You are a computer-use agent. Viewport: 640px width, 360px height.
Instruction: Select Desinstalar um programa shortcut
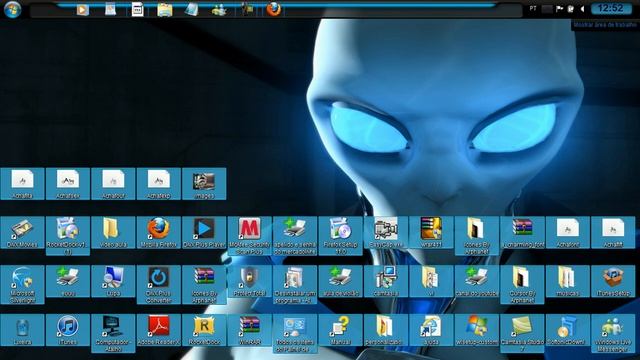pyautogui.click(x=295, y=284)
